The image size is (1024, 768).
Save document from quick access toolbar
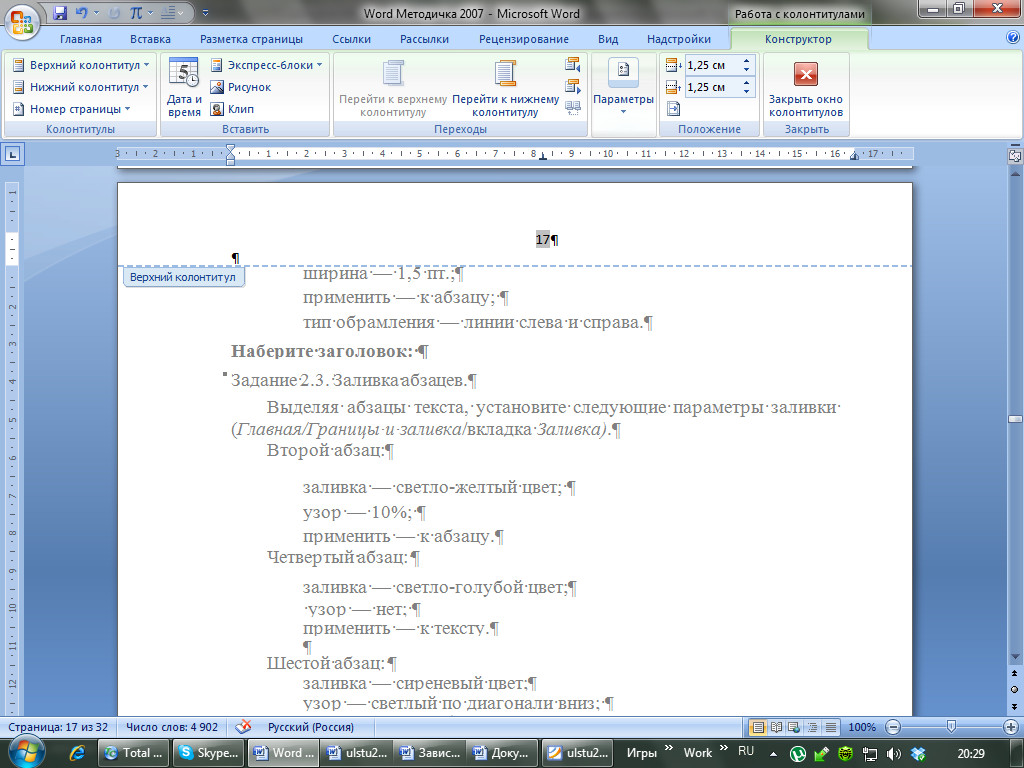60,12
